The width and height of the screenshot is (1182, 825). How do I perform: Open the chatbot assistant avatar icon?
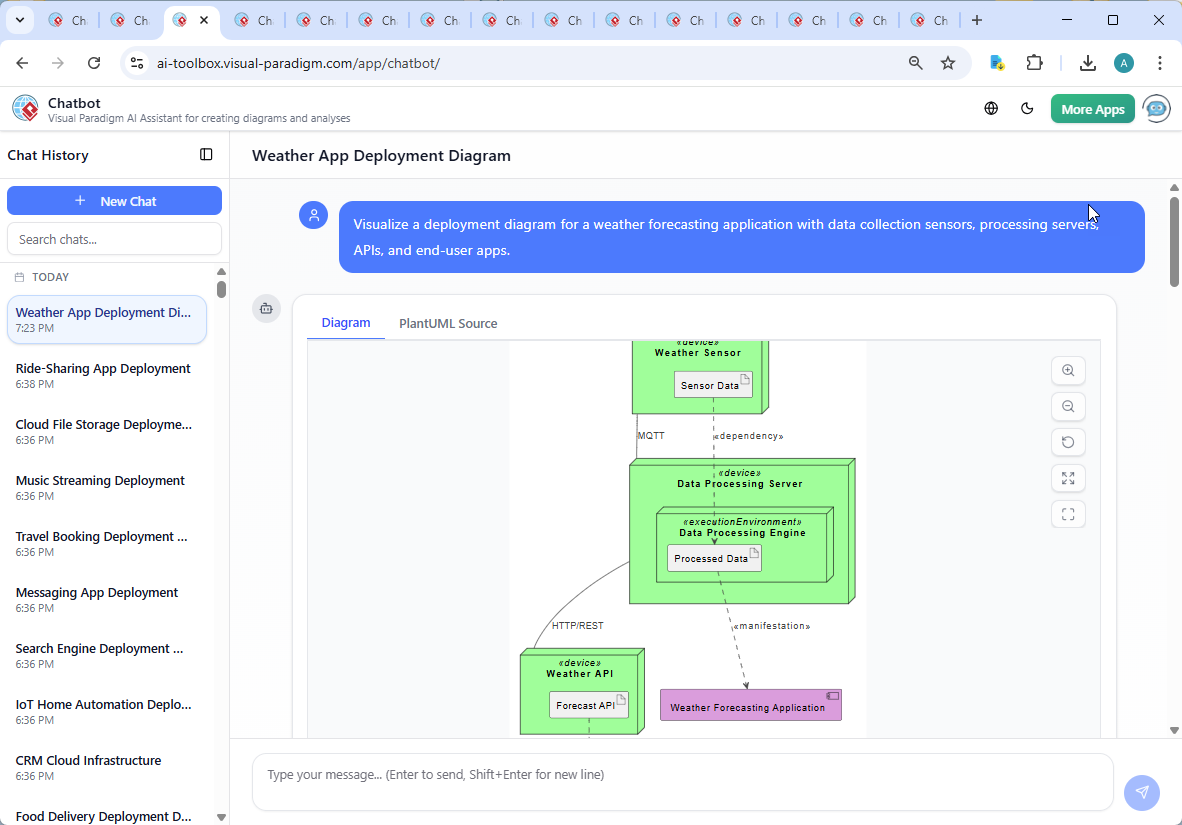pyautogui.click(x=1156, y=108)
